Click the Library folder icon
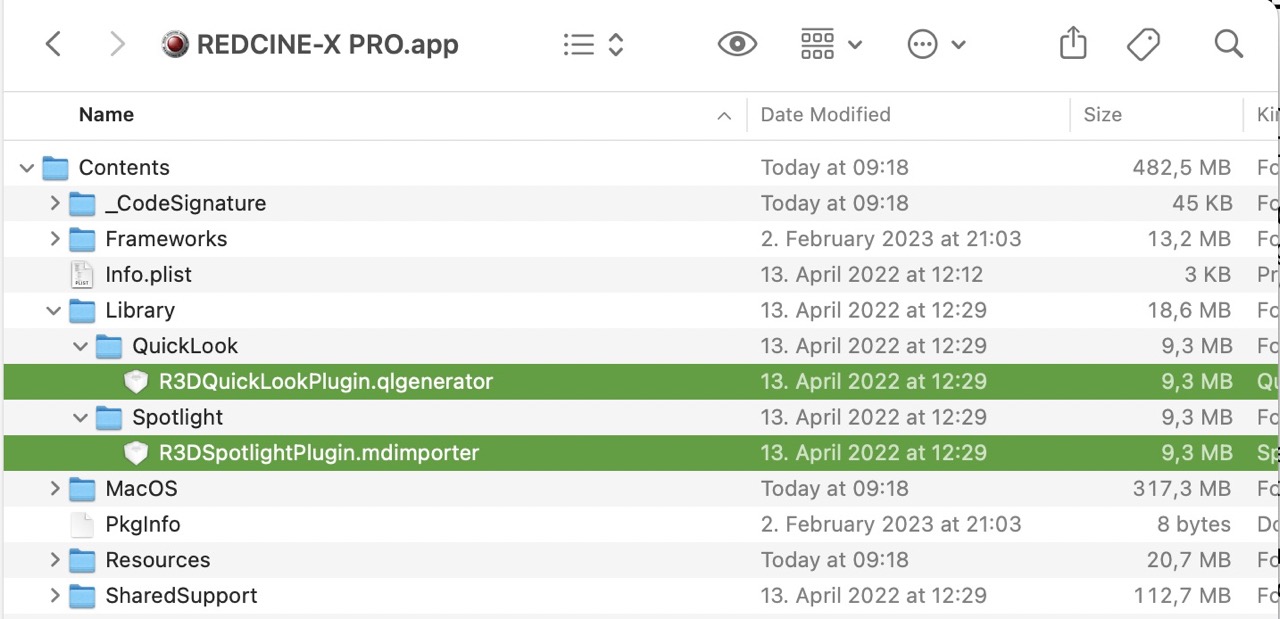 point(82,311)
